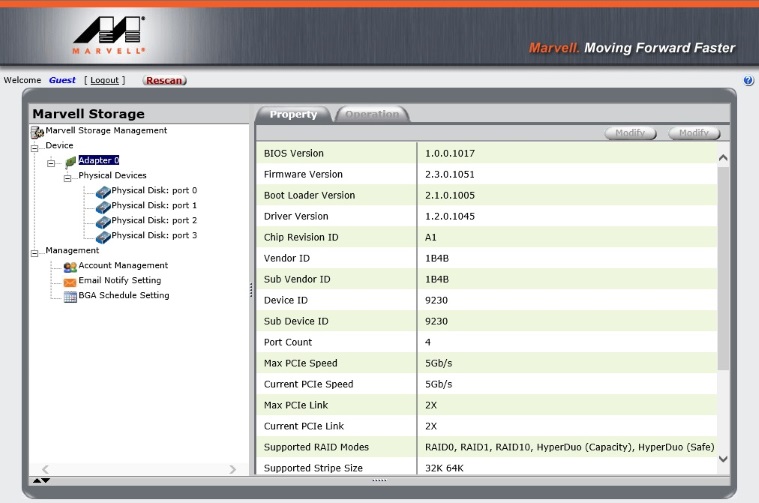The image size is (759, 503).
Task: Select Adapter 0 in the tree
Action: 99,160
